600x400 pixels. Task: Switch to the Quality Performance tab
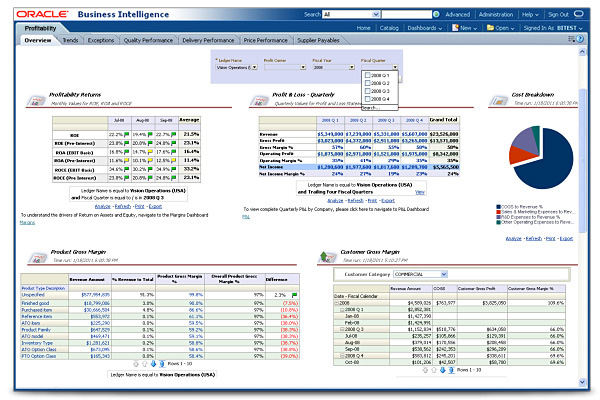(148, 40)
